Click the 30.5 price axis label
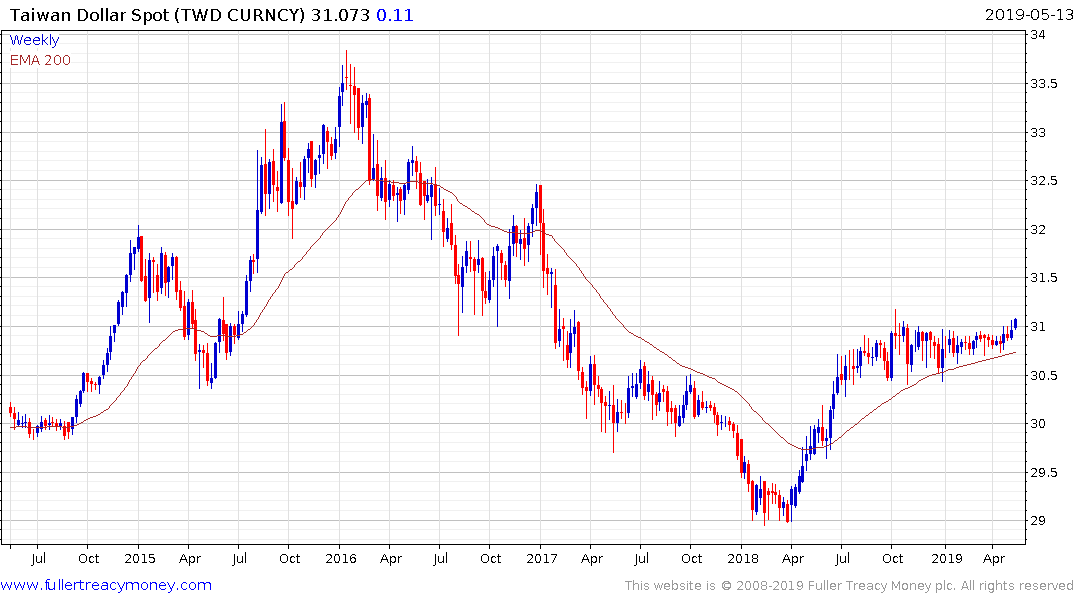The width and height of the screenshot is (1075, 600). tap(1043, 375)
